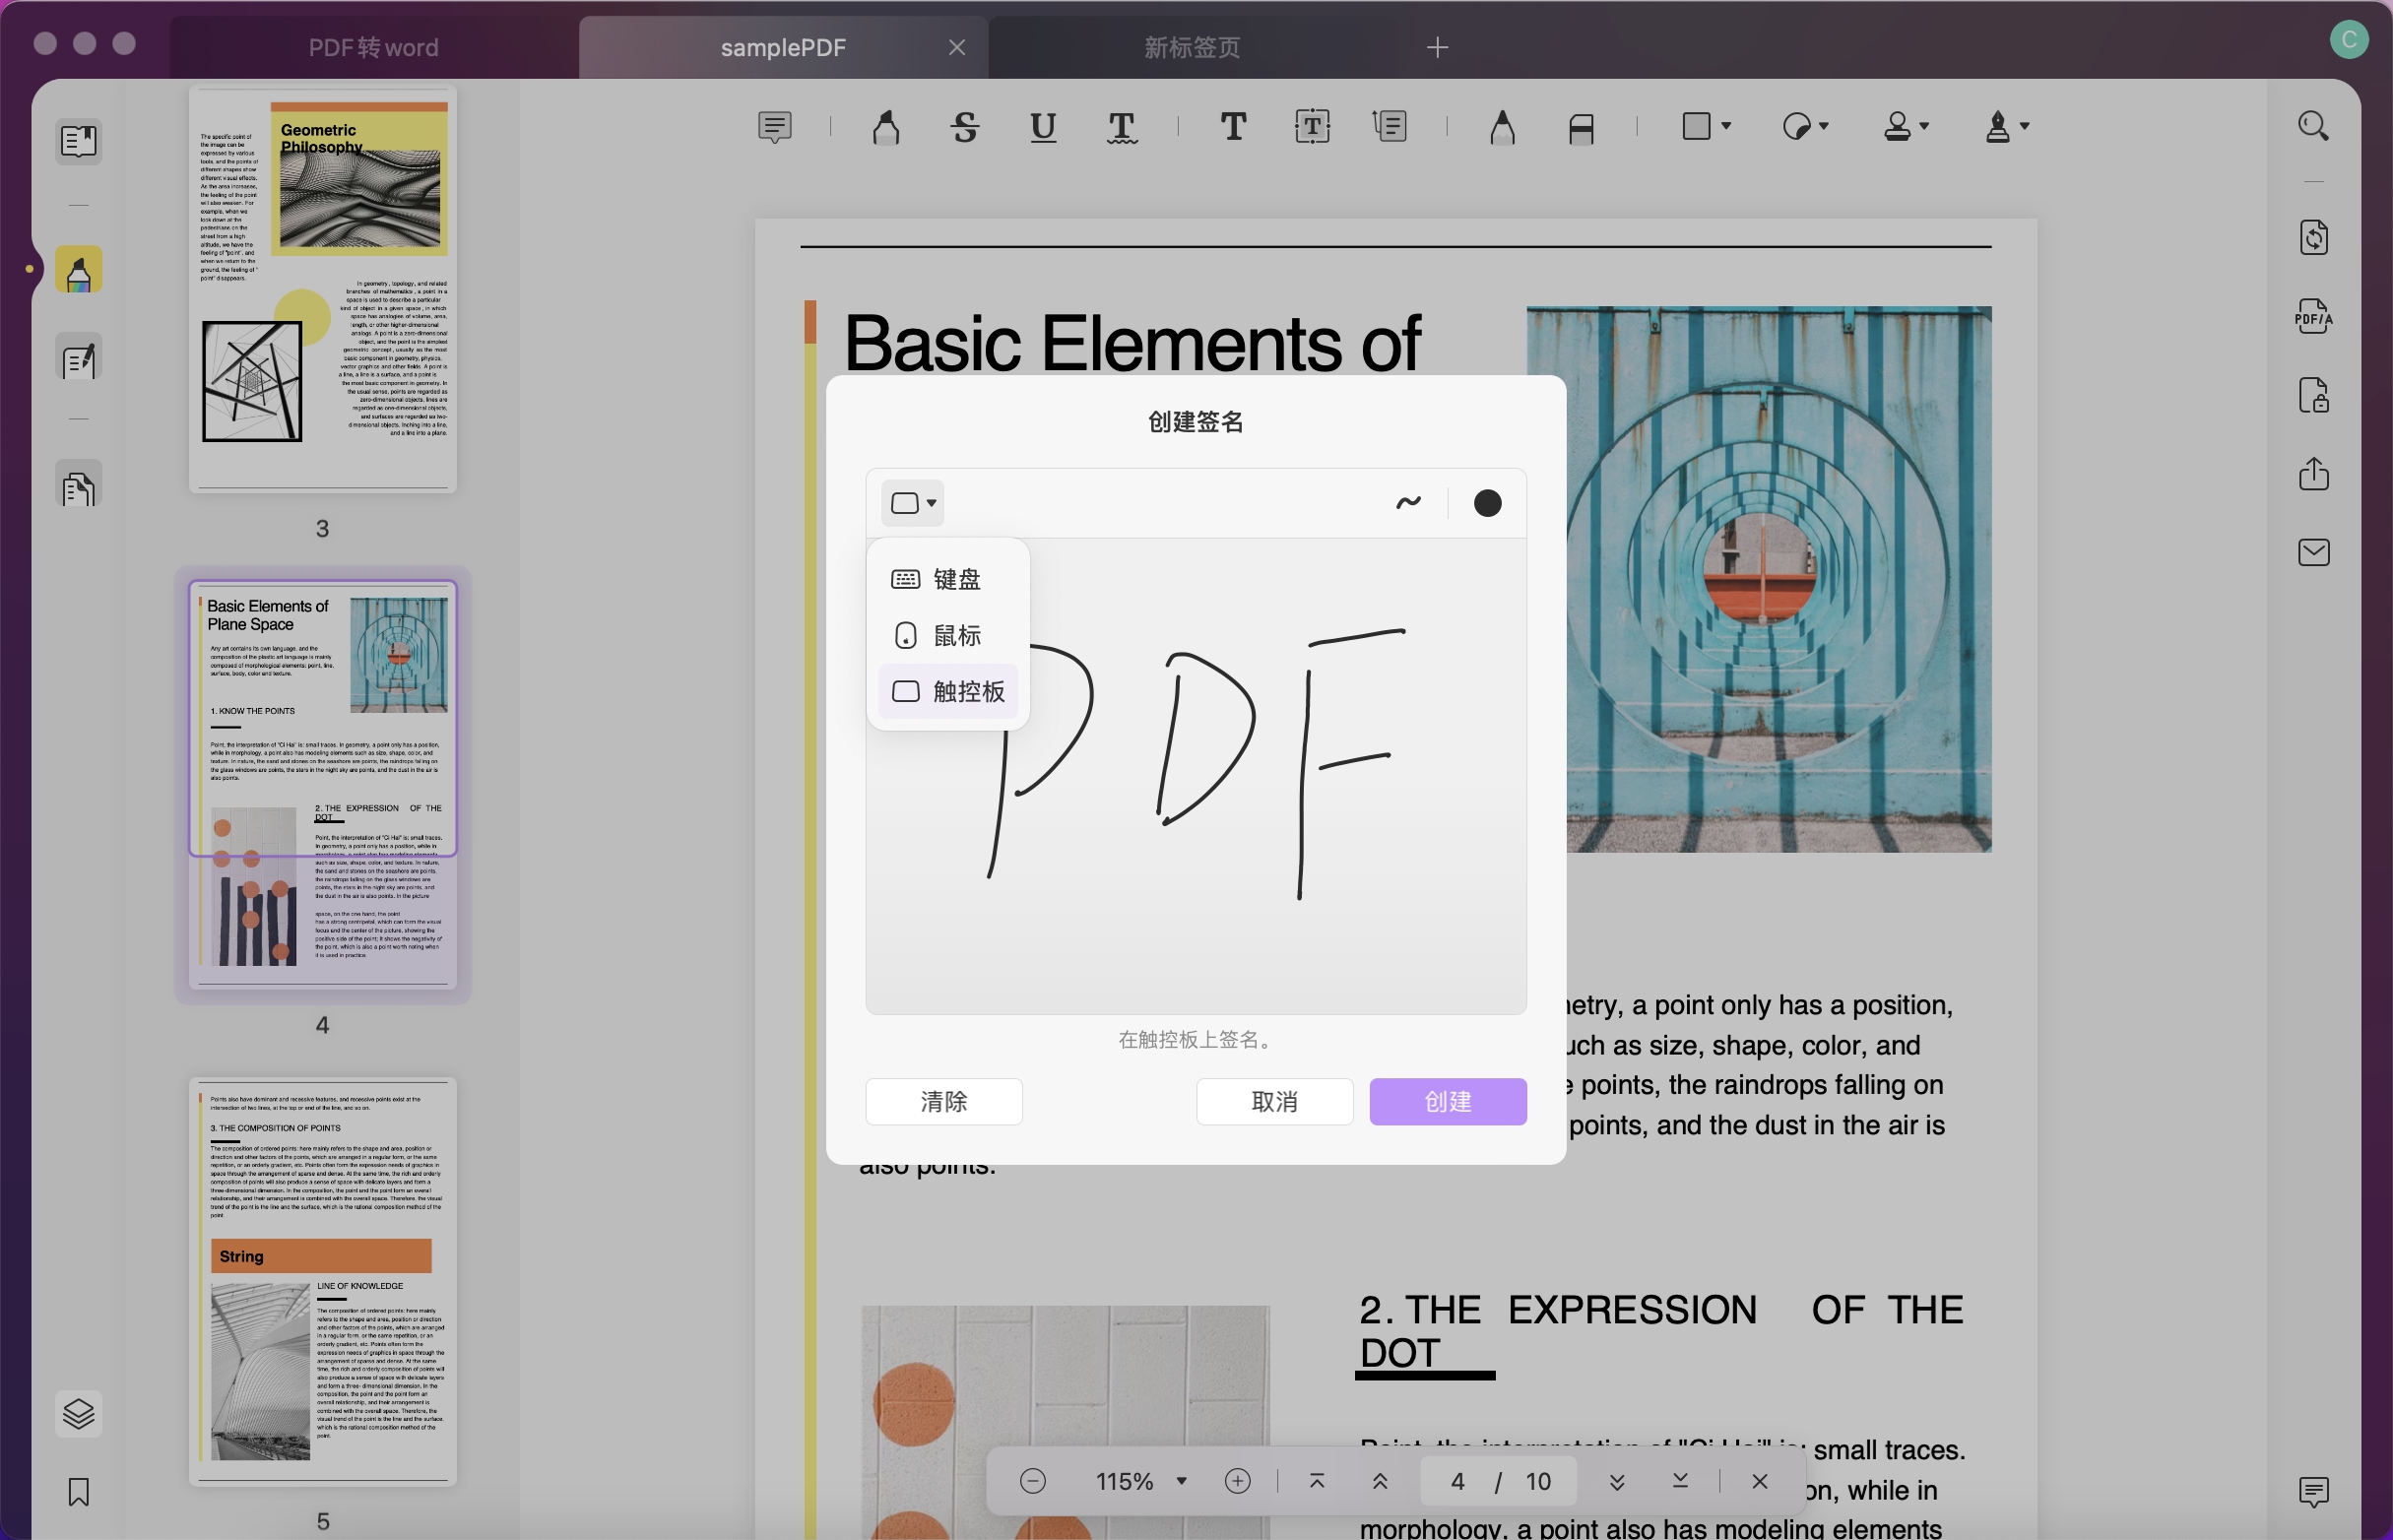Viewport: 2393px width, 1540px height.
Task: Close the samplePDF tab
Action: coord(957,47)
